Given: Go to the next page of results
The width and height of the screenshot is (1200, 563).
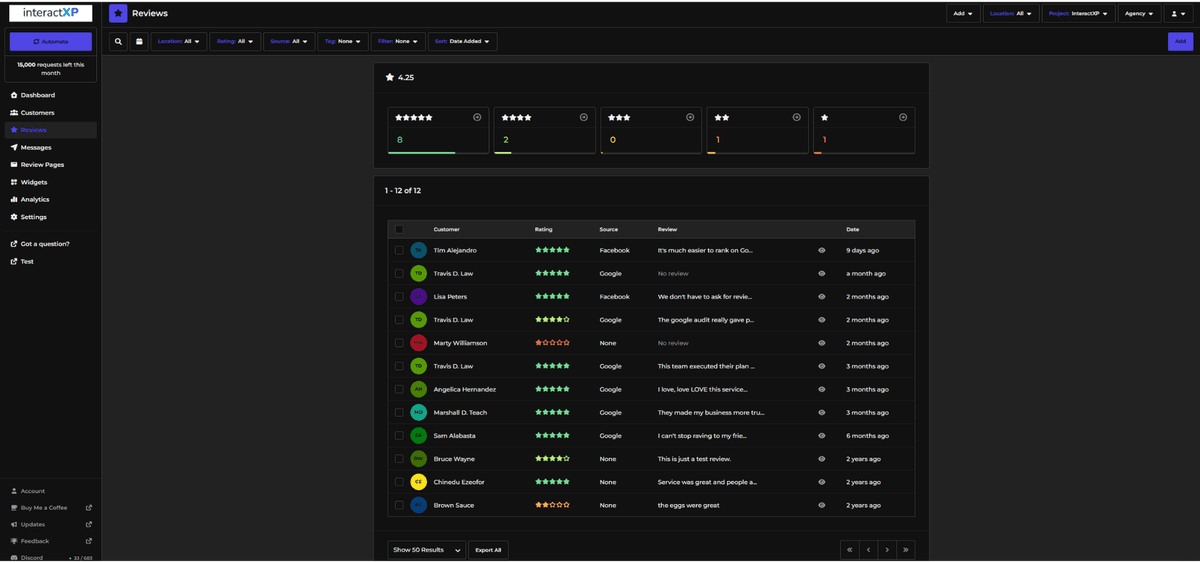Looking at the screenshot, I should (887, 550).
